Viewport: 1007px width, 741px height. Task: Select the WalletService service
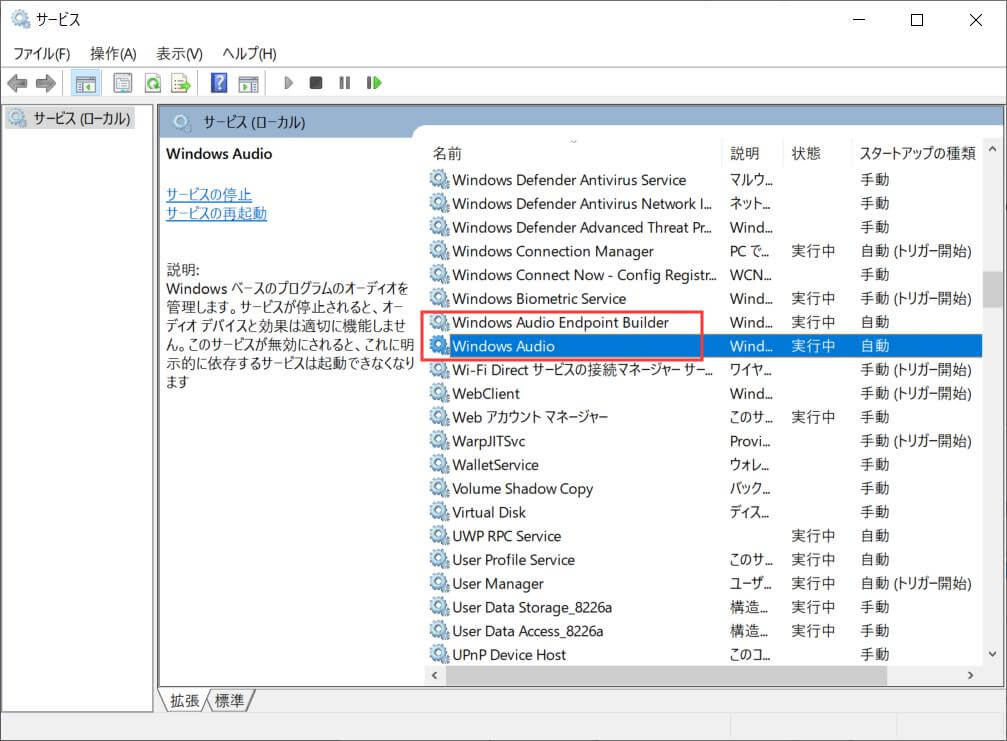495,465
